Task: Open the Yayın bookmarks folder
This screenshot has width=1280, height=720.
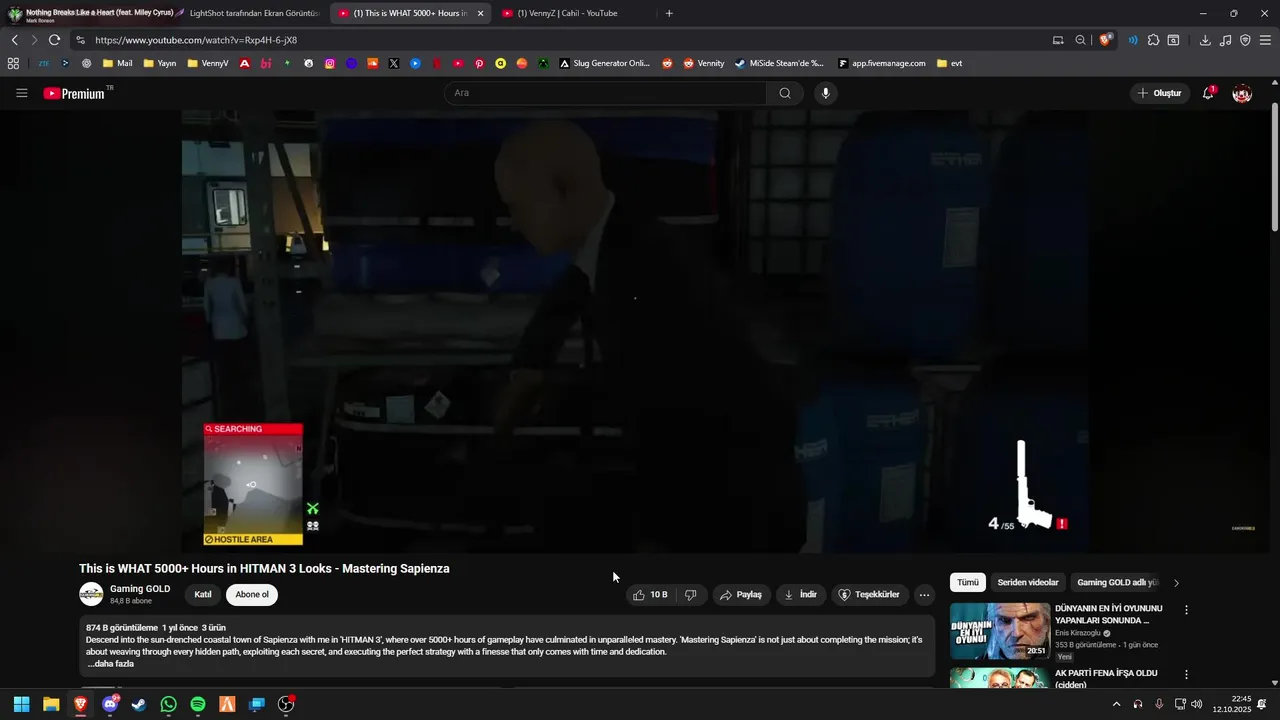Action: coord(160,63)
